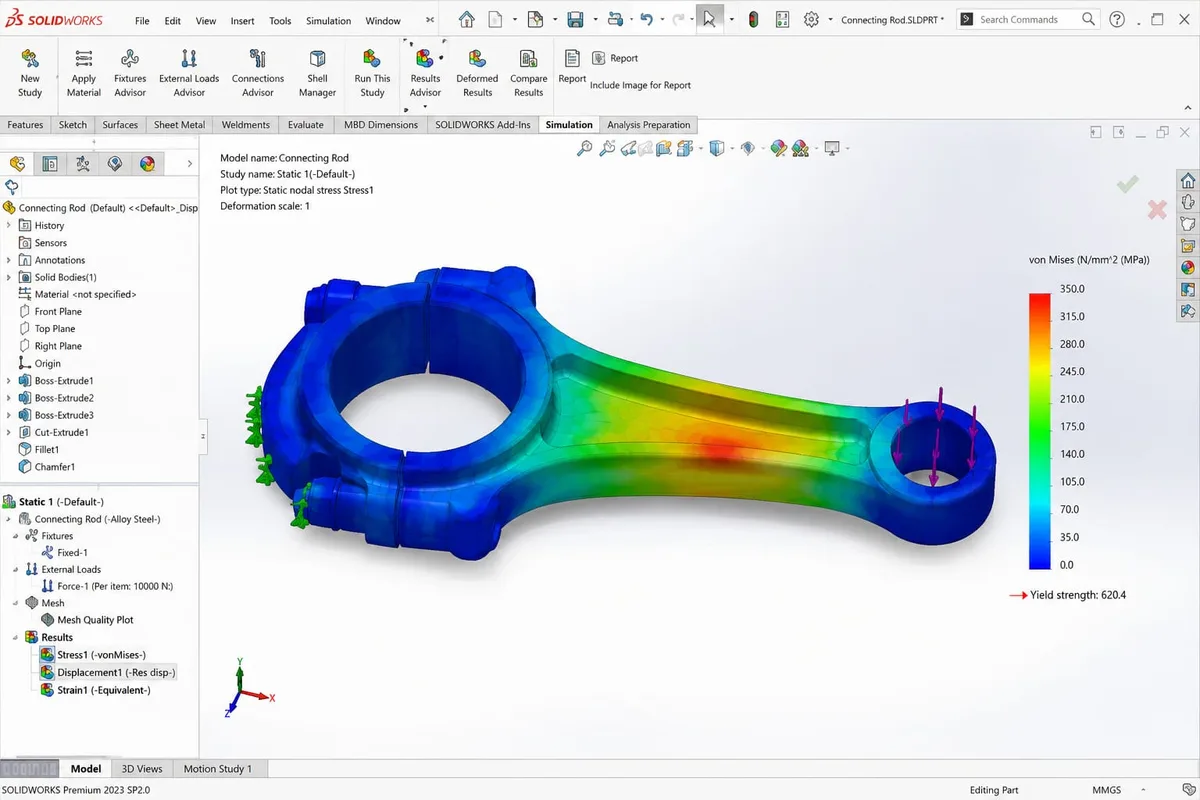The height and width of the screenshot is (800, 1200).
Task: Expand the History tree node
Action: point(9,225)
